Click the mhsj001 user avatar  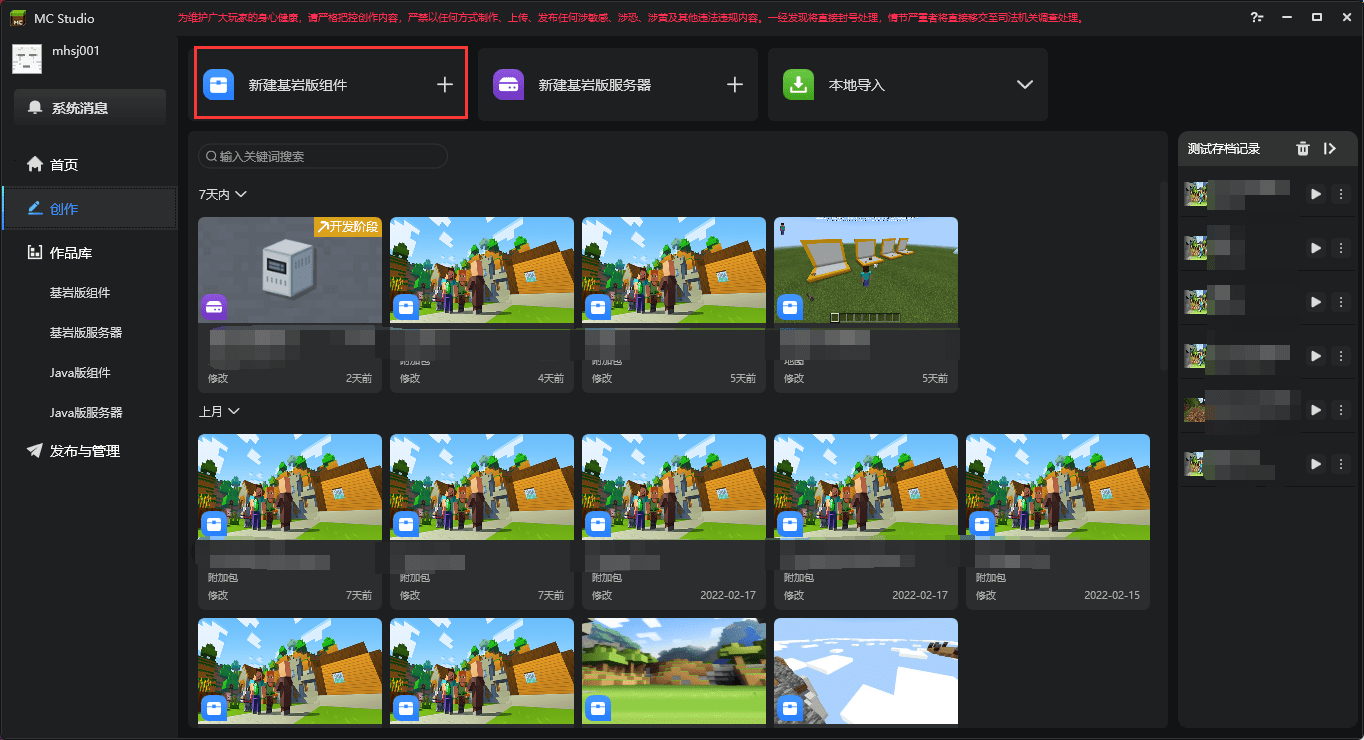[27, 59]
